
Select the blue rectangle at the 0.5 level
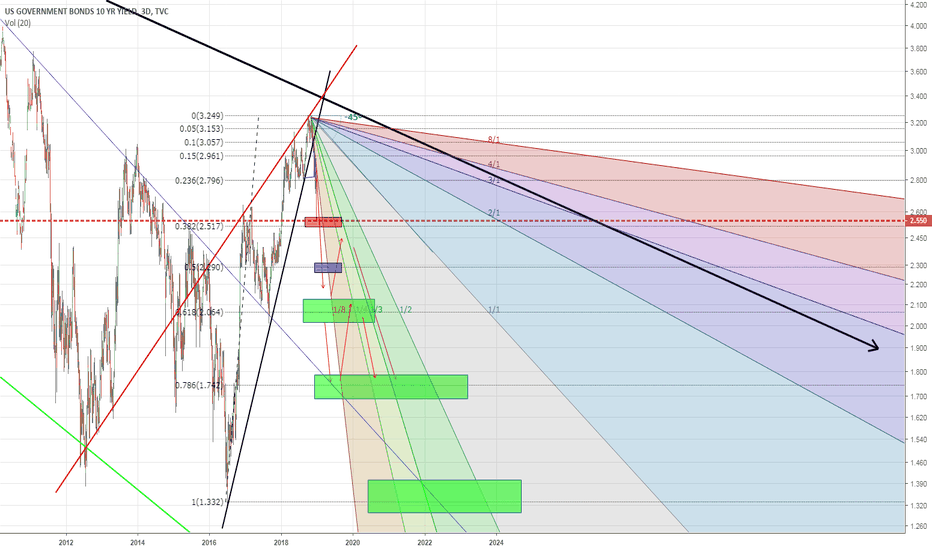[328, 268]
